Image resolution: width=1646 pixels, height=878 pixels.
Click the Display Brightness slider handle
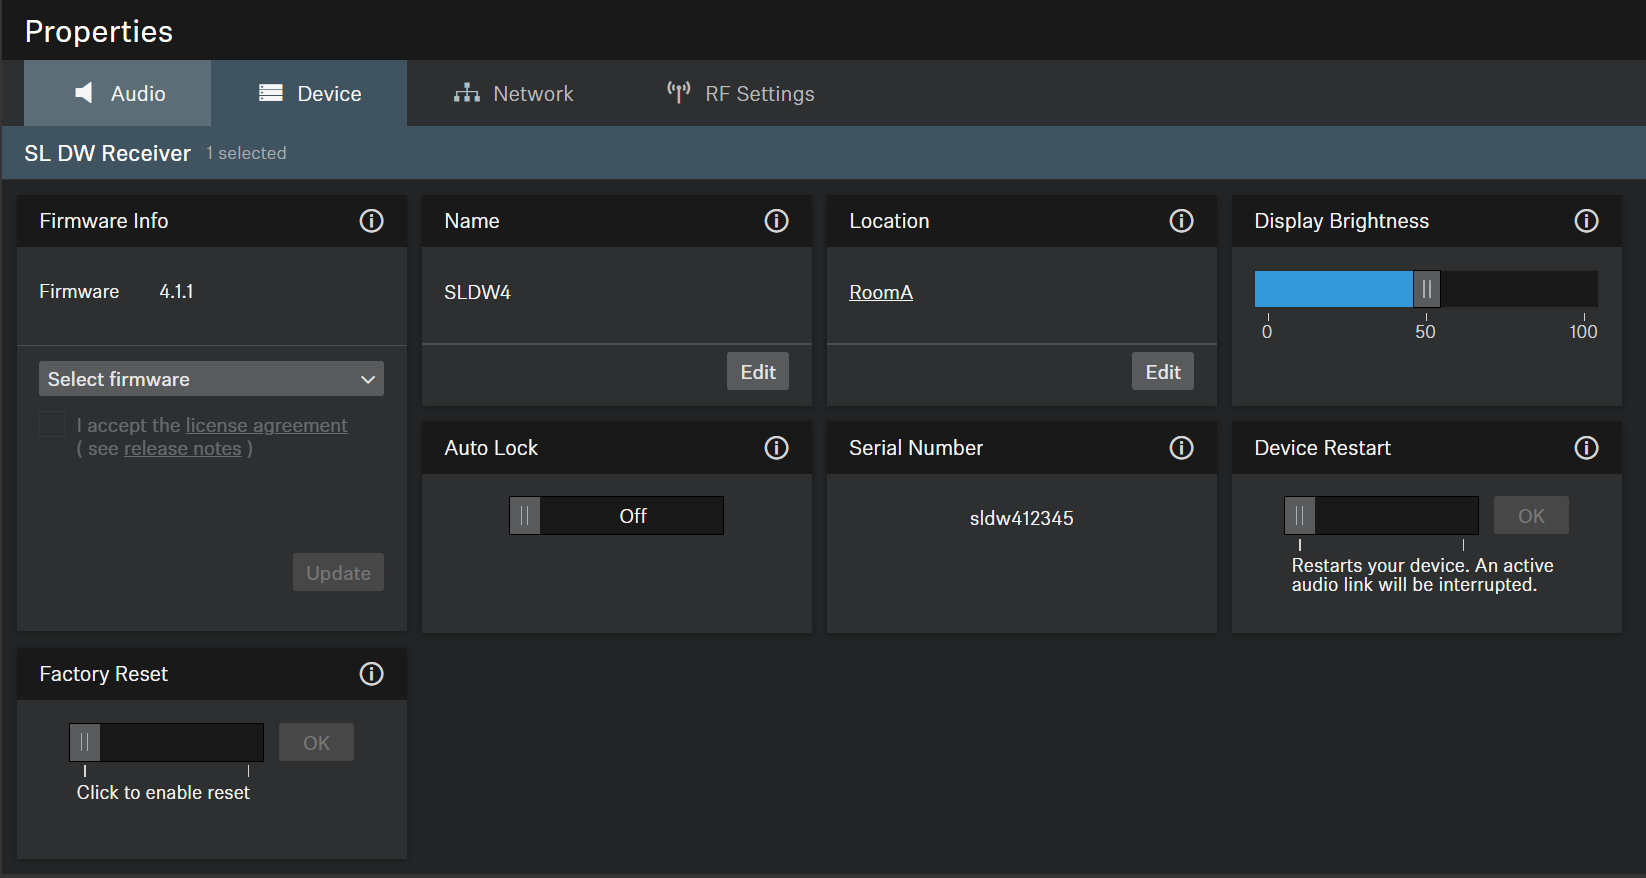(x=1426, y=290)
